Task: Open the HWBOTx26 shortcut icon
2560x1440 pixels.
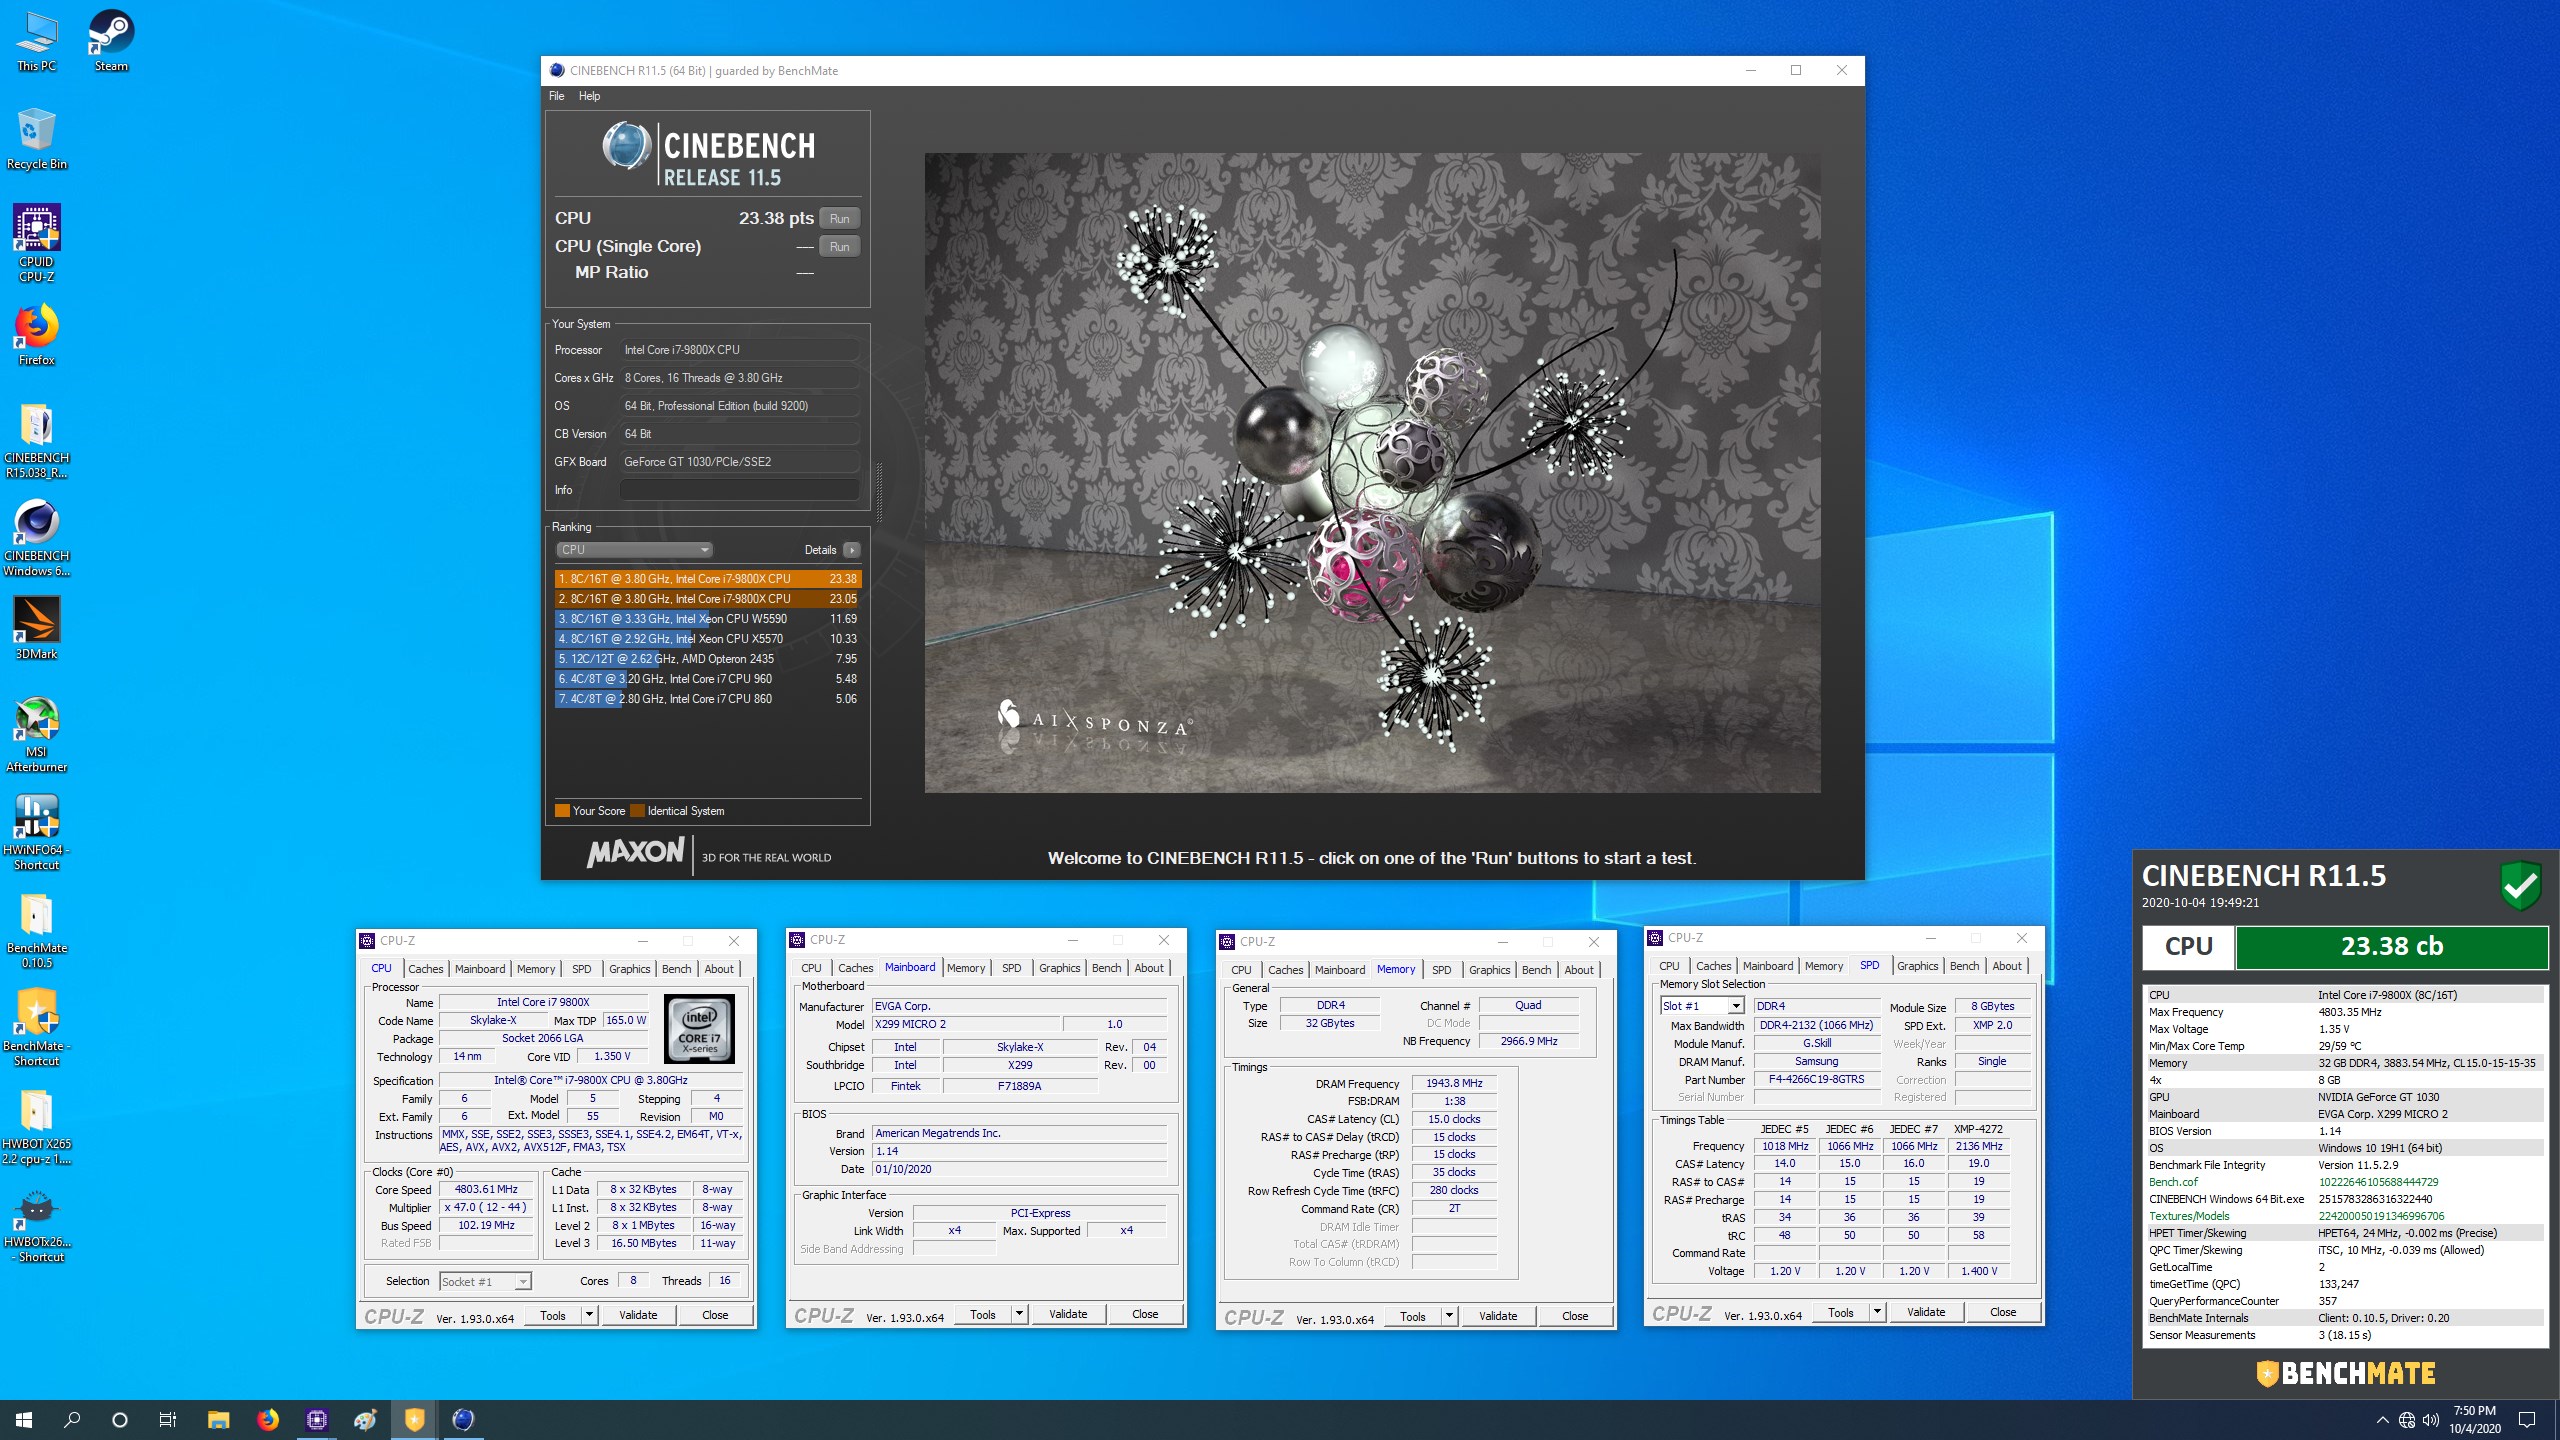Action: [x=37, y=1224]
